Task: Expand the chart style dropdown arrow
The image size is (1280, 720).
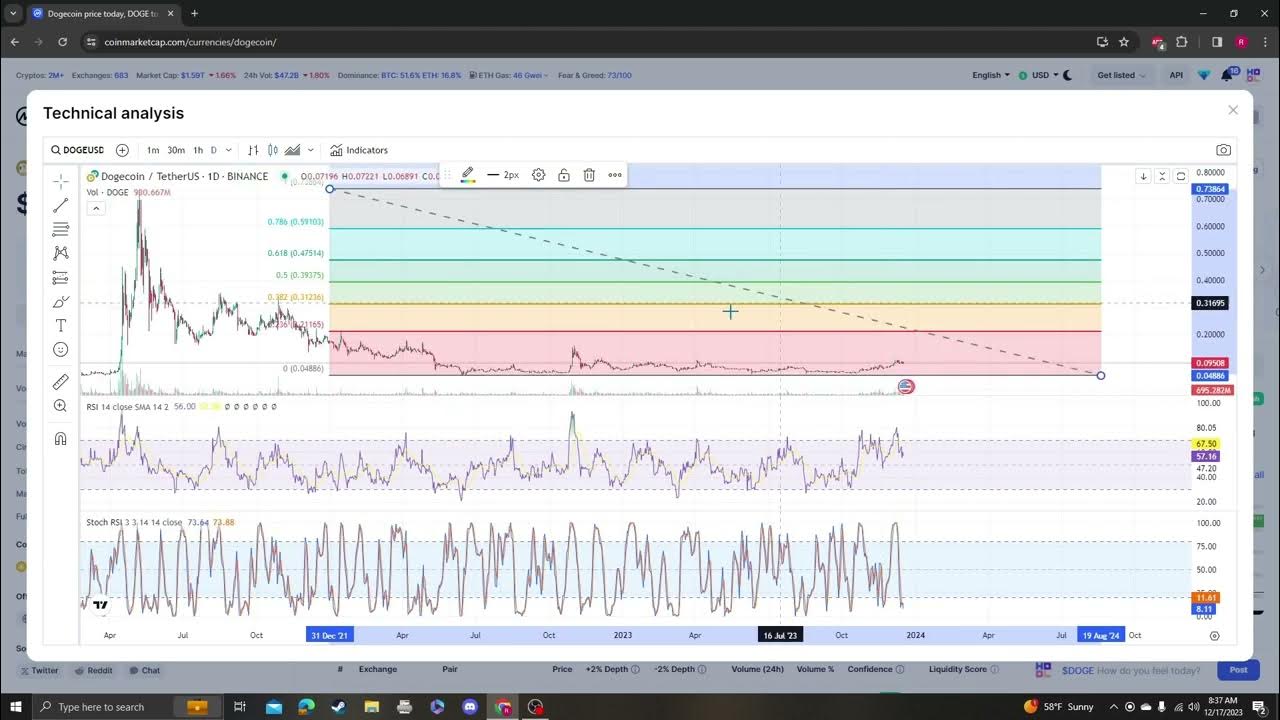Action: [311, 150]
